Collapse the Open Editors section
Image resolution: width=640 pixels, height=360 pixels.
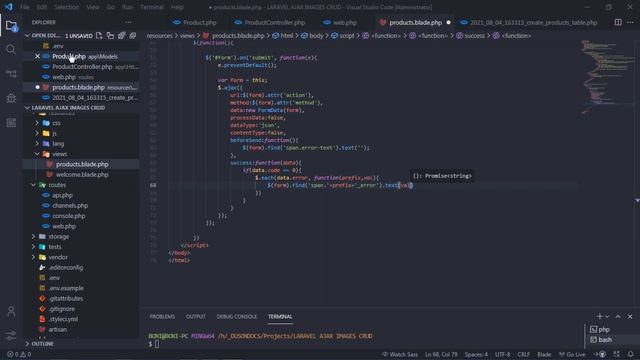click(x=27, y=36)
